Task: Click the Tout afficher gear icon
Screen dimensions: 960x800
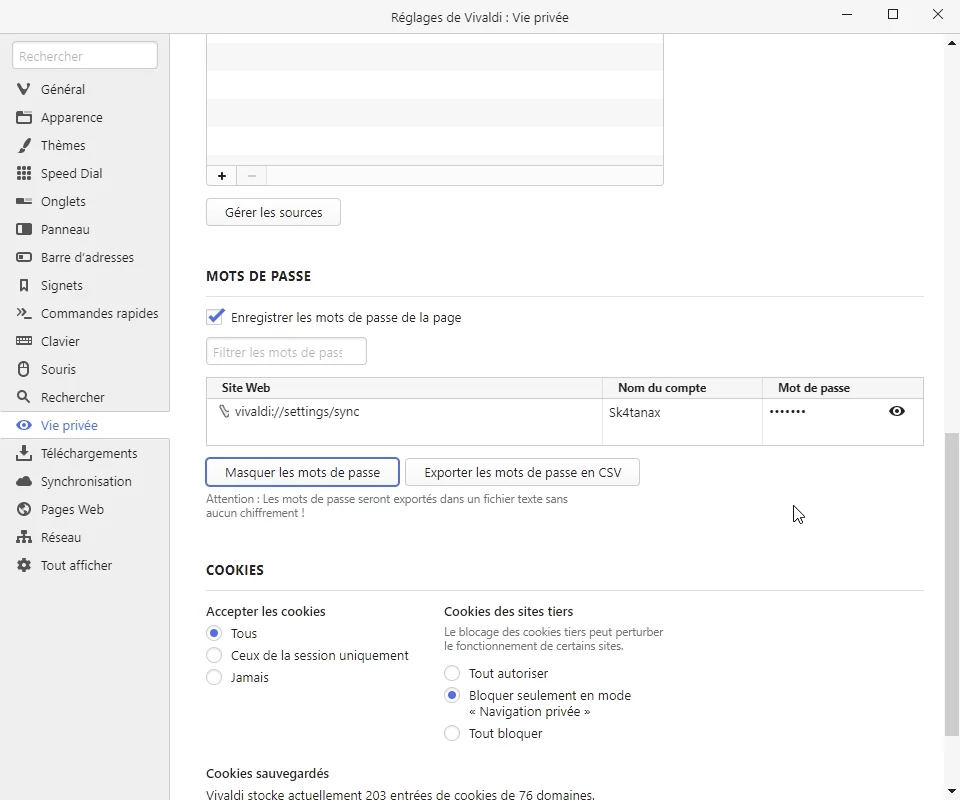Action: [x=24, y=565]
